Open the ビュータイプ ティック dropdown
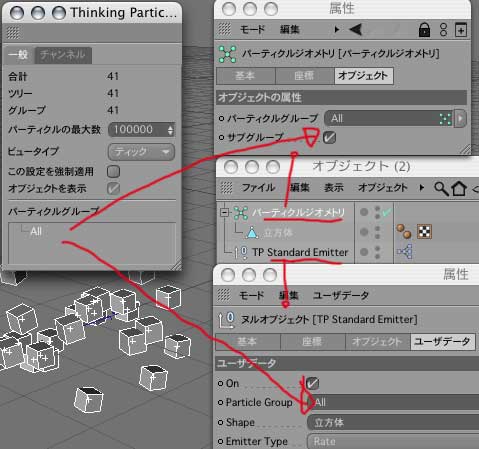Viewport: 479px width, 449px height. coord(141,152)
